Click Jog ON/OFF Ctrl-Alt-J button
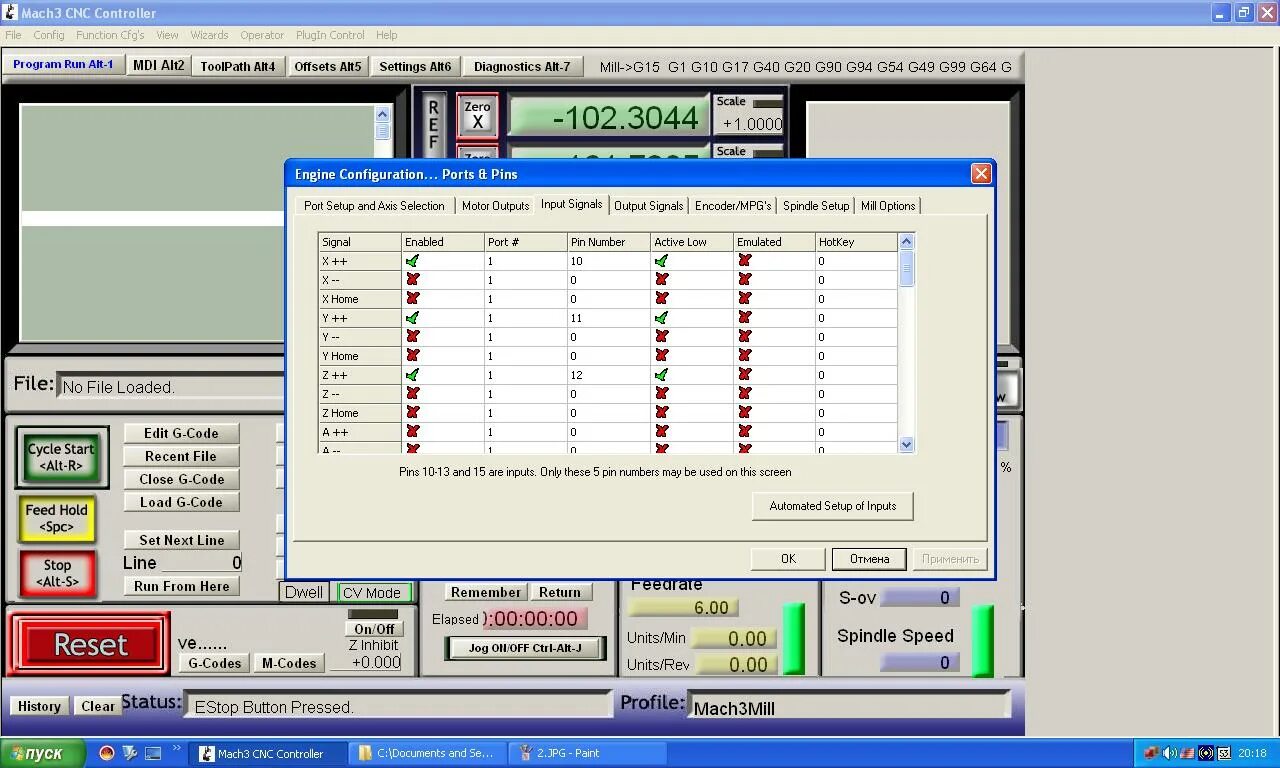 [x=525, y=648]
